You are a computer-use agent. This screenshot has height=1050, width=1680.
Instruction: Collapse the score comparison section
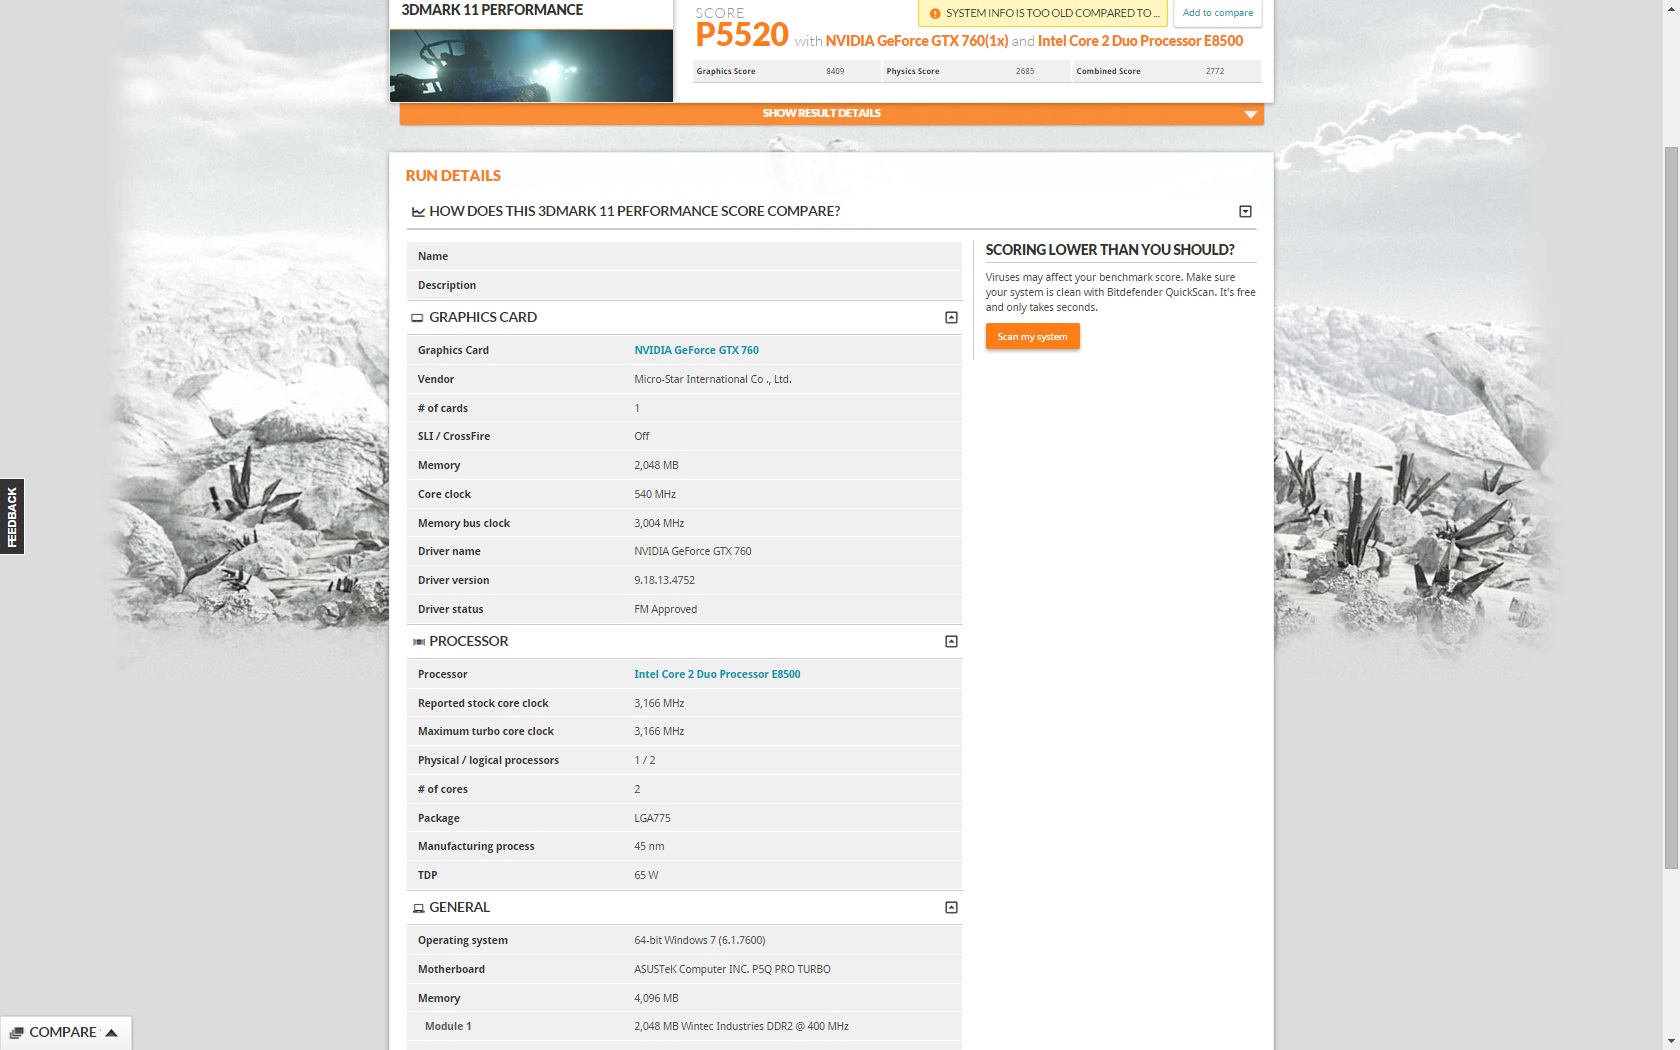coord(1245,212)
